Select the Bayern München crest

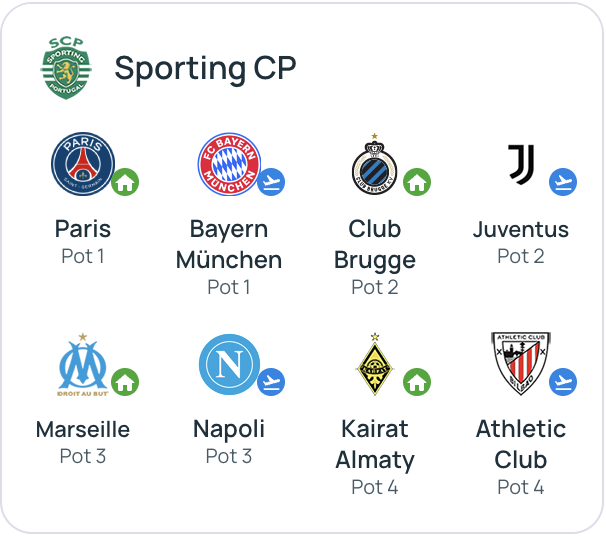click(229, 165)
